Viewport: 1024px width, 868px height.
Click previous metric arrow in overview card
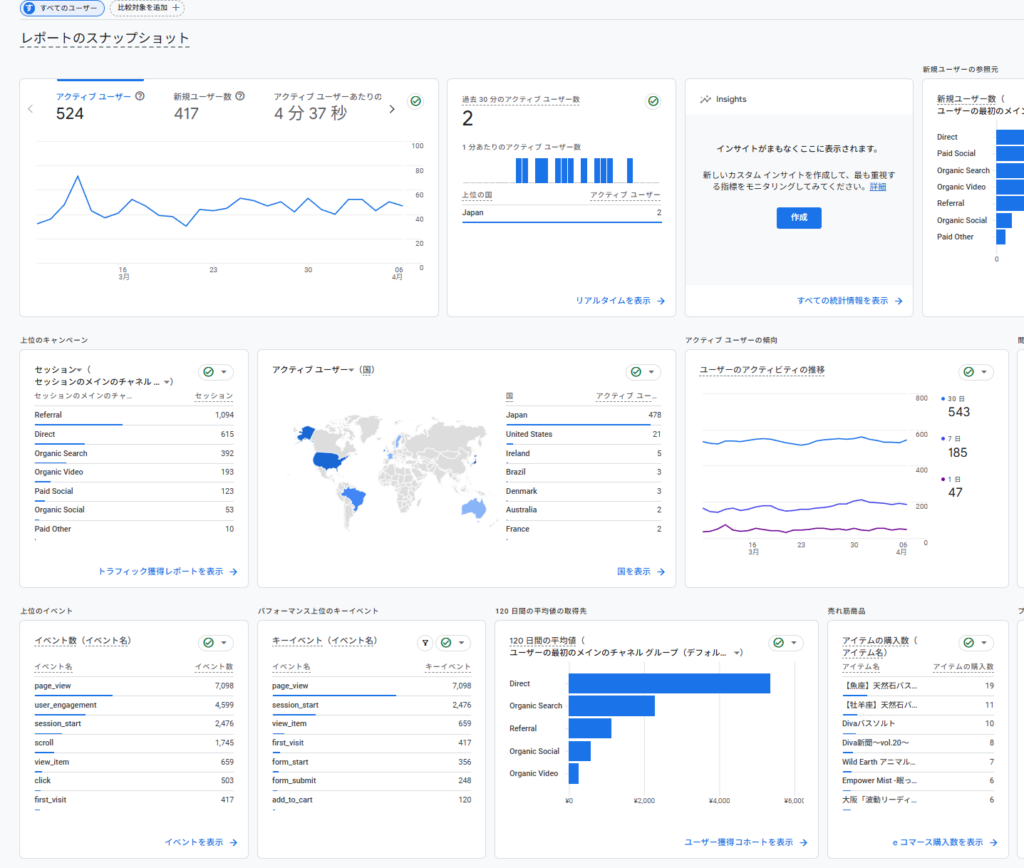[30, 109]
